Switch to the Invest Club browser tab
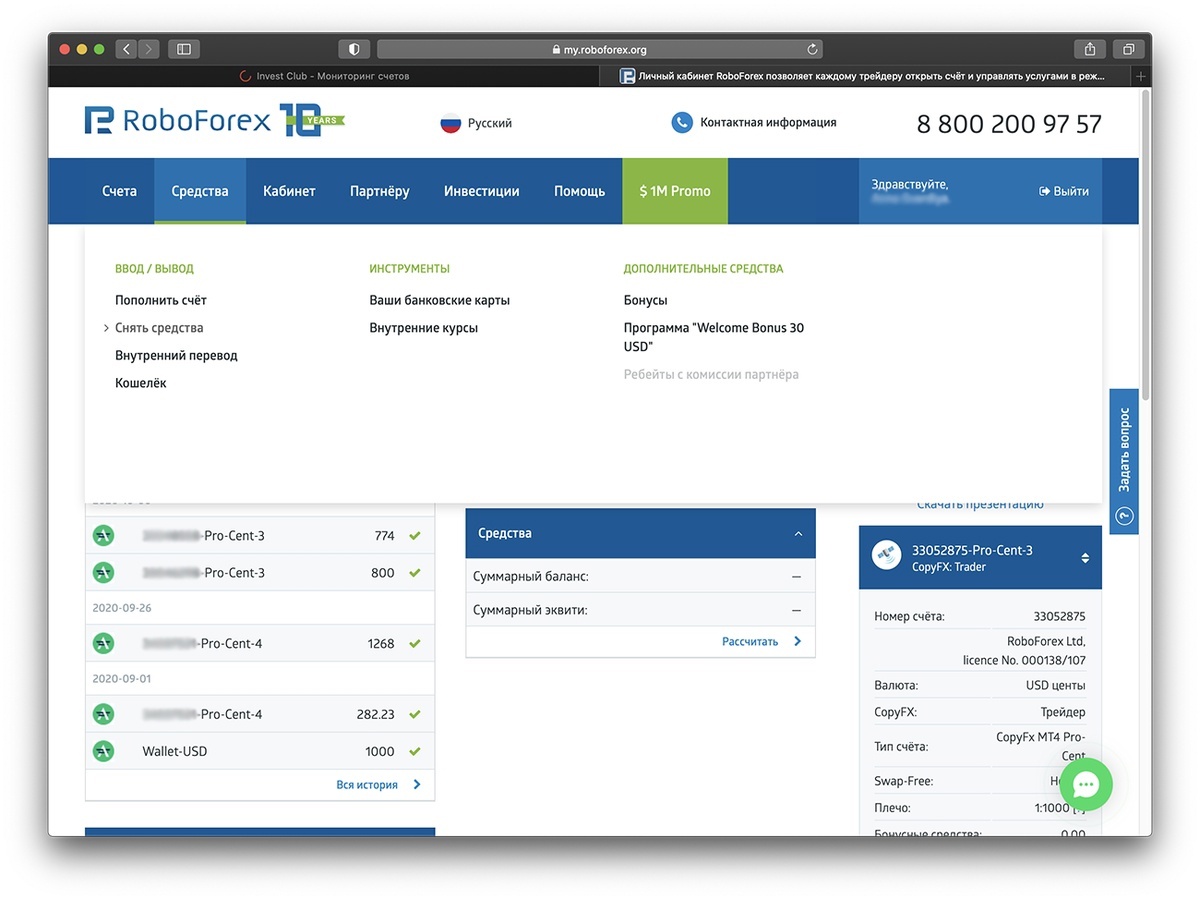 click(x=324, y=76)
